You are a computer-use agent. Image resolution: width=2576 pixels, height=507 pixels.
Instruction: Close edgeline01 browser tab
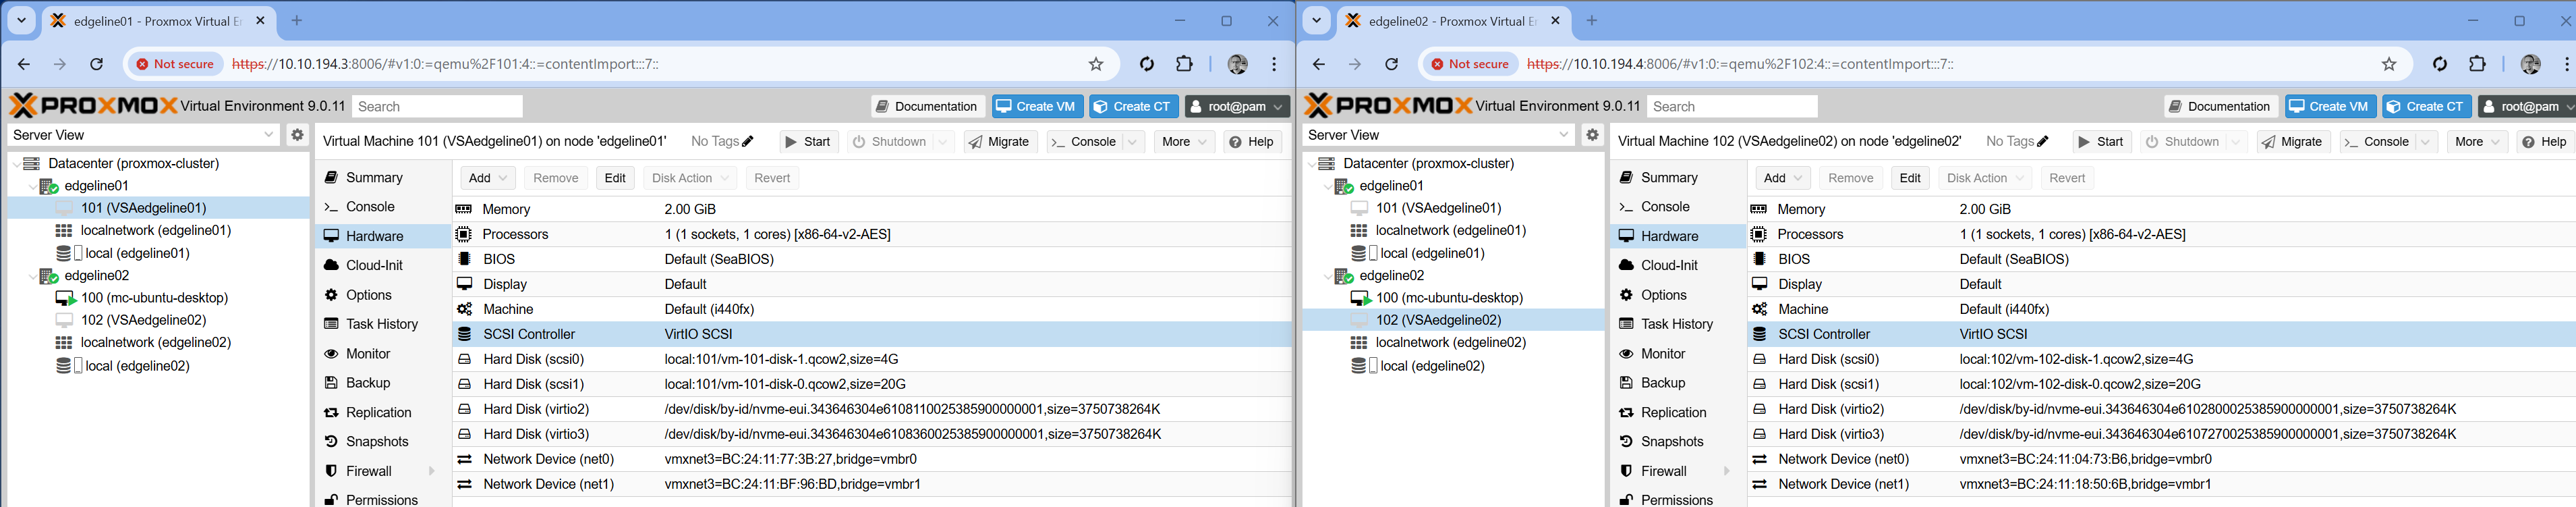[x=261, y=20]
